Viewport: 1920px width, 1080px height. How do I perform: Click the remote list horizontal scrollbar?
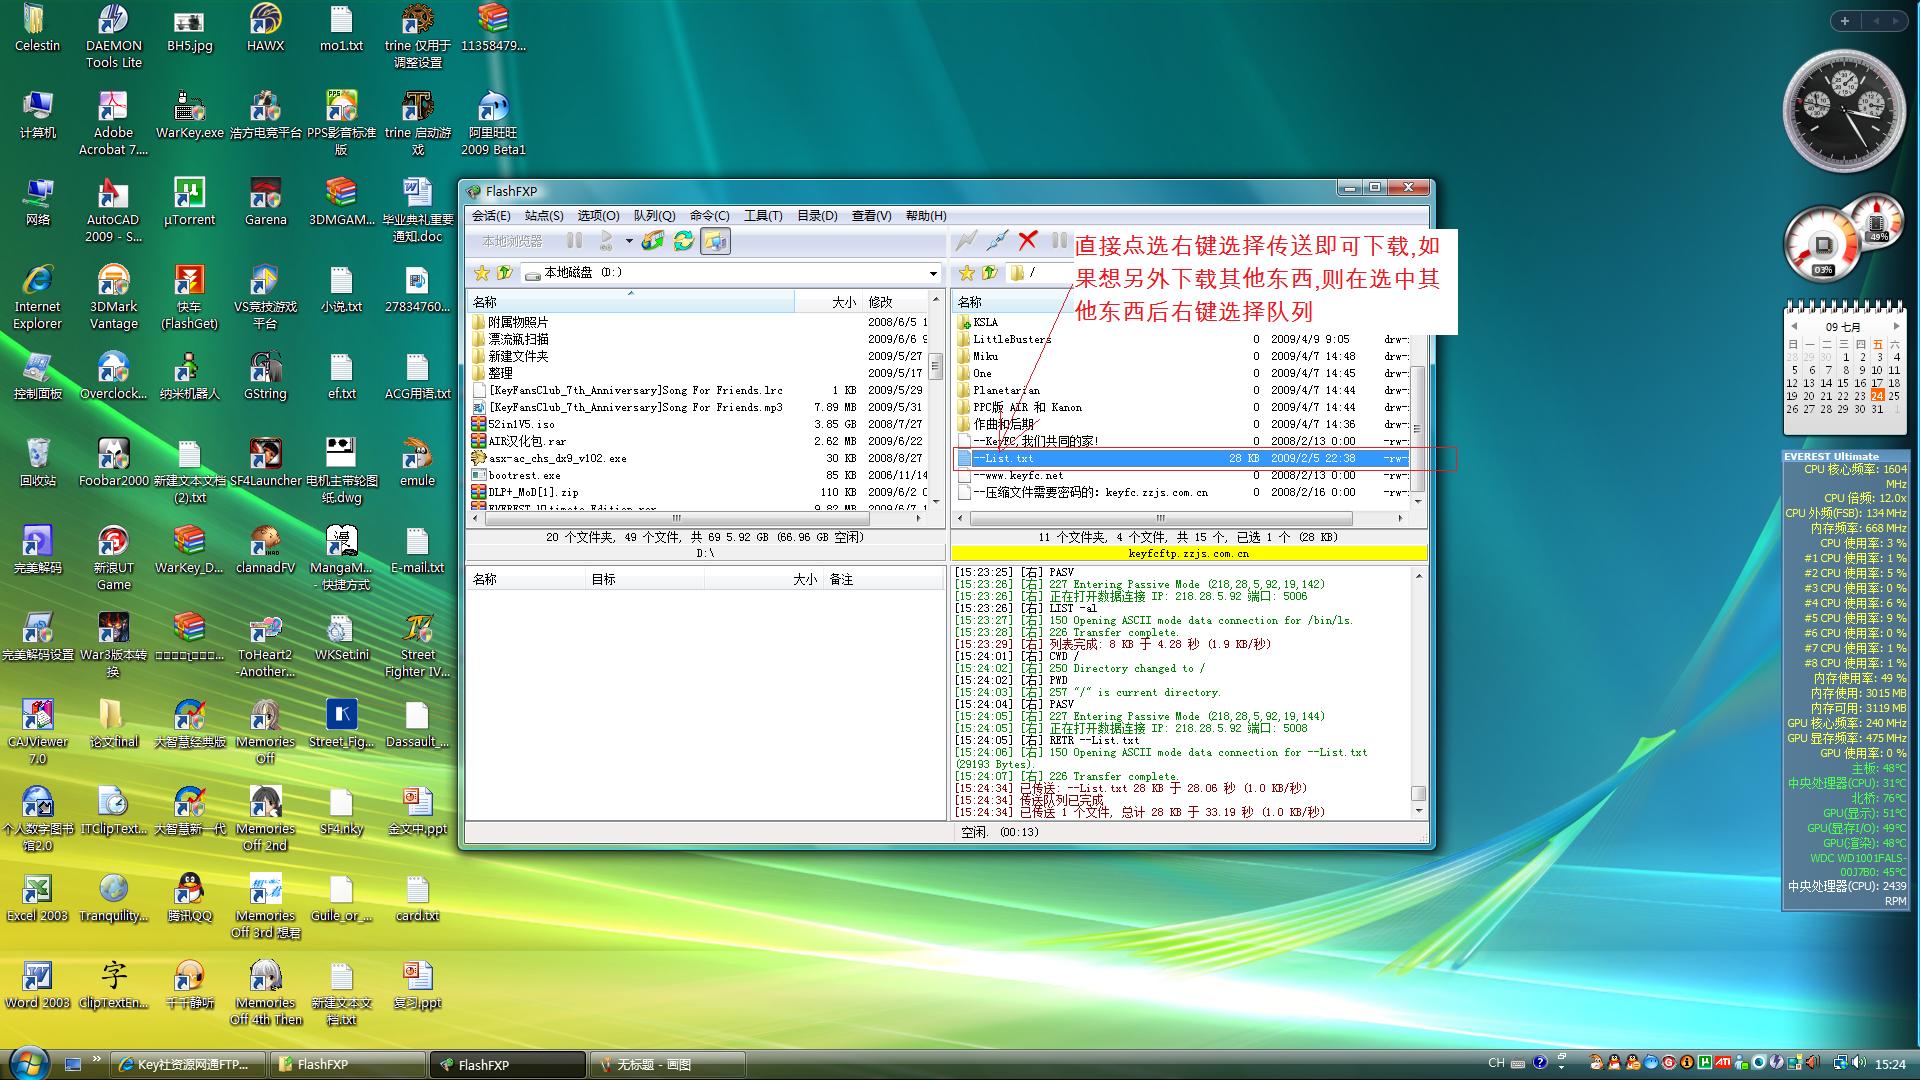tap(1160, 518)
